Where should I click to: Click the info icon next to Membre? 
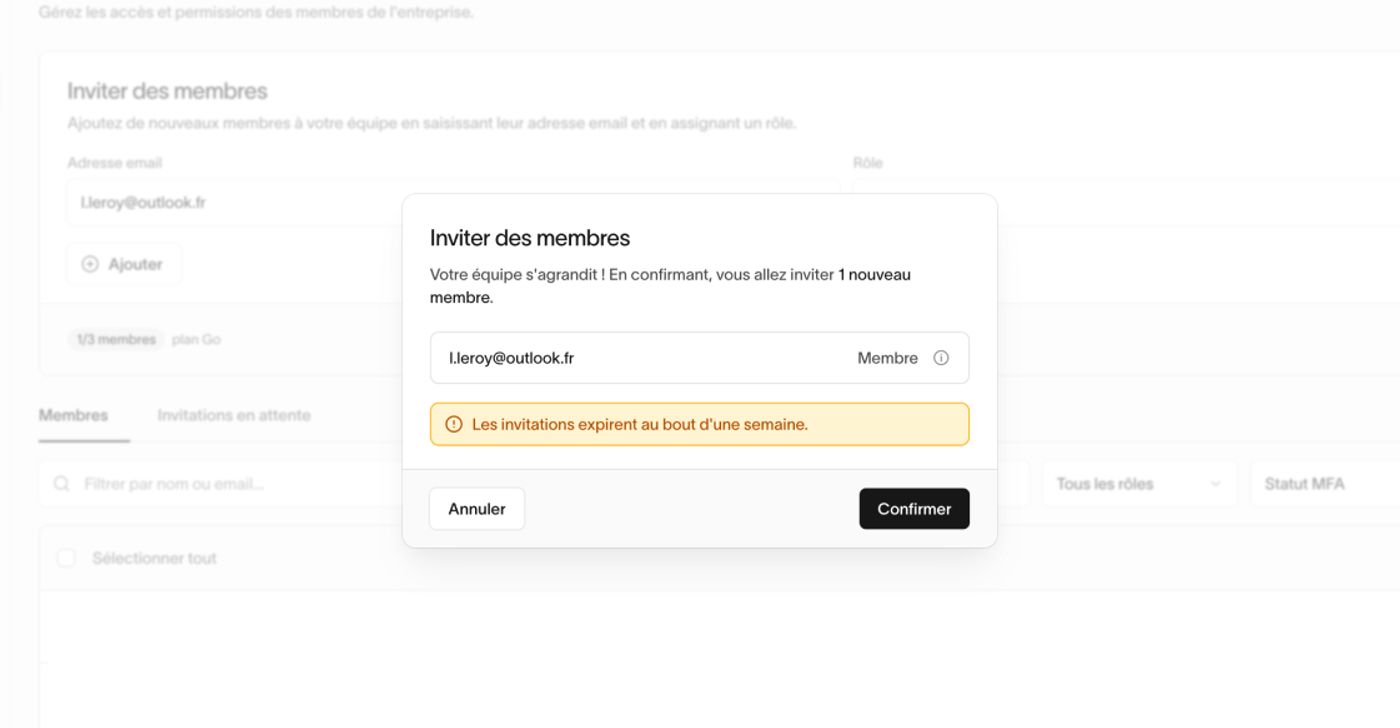pyautogui.click(x=941, y=358)
